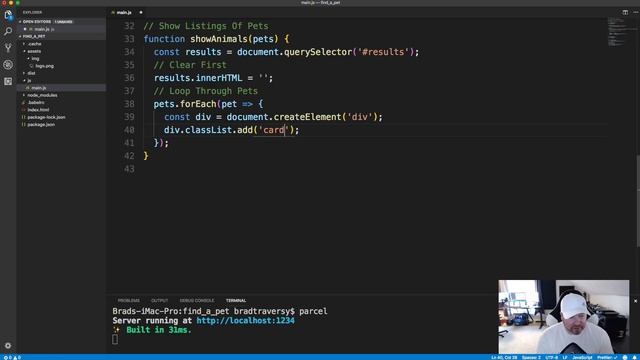Click the '// Clear First' comment
The image size is (640, 360).
(190, 65)
